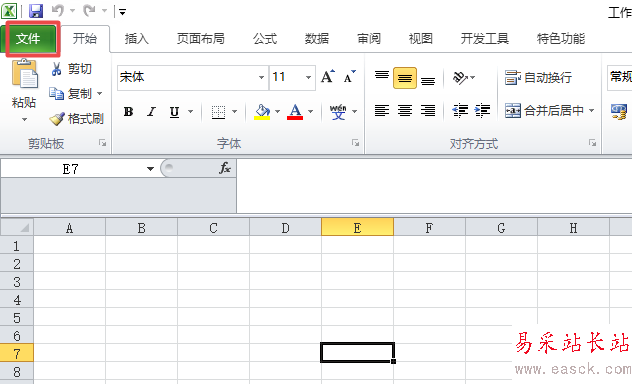632x384 pixels.
Task: Expand the font name dropdown arrow
Action: click(x=261, y=77)
